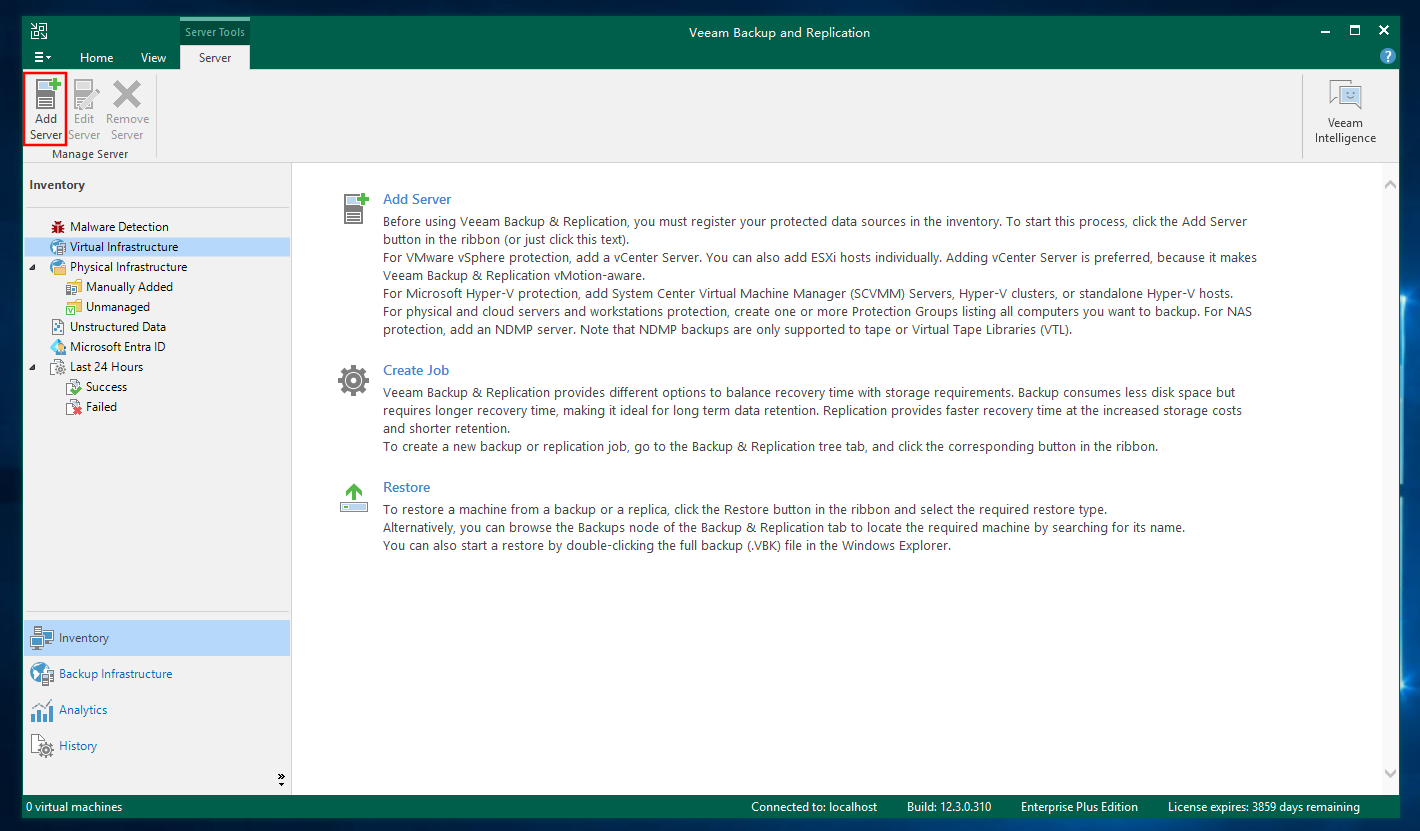This screenshot has width=1420, height=831.
Task: Switch to the View ribbon tab
Action: [x=153, y=58]
